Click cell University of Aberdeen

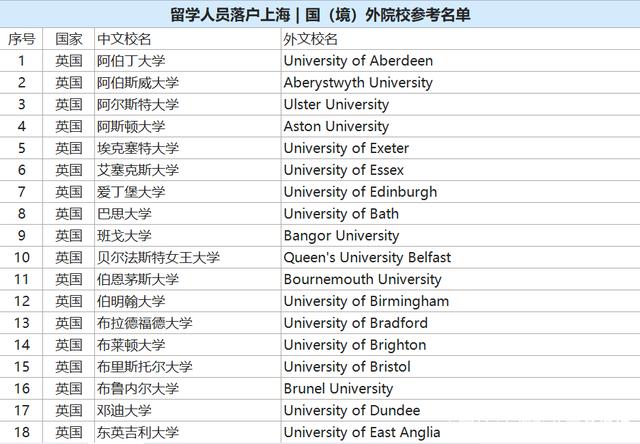(x=460, y=61)
